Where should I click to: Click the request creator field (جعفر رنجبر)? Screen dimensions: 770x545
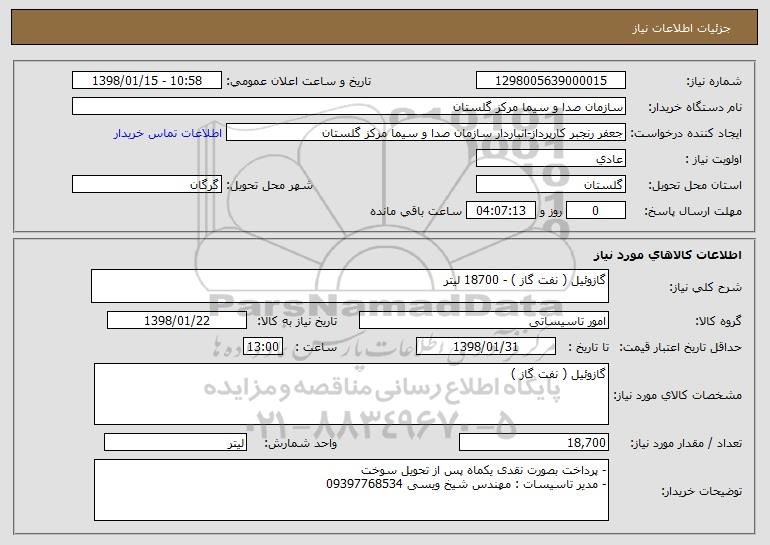[426, 133]
